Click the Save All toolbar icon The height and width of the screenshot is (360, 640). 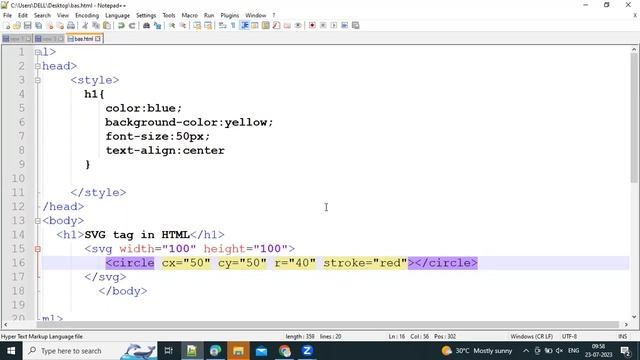(38, 25)
